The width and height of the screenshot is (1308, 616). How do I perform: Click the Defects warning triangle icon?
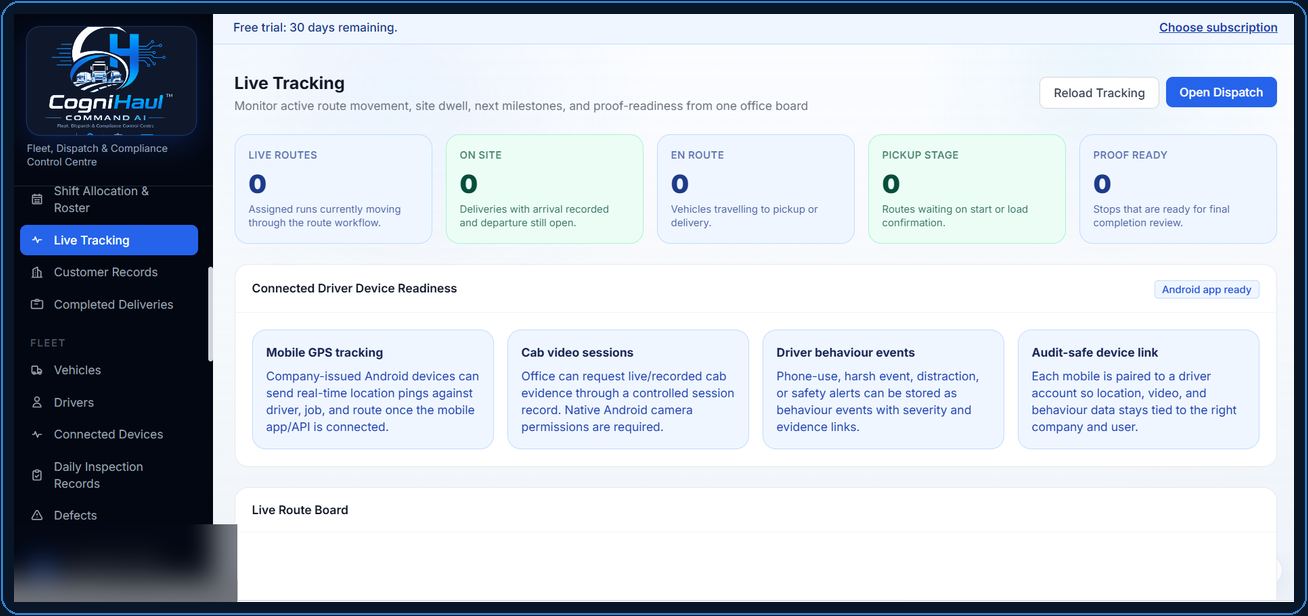(37, 515)
